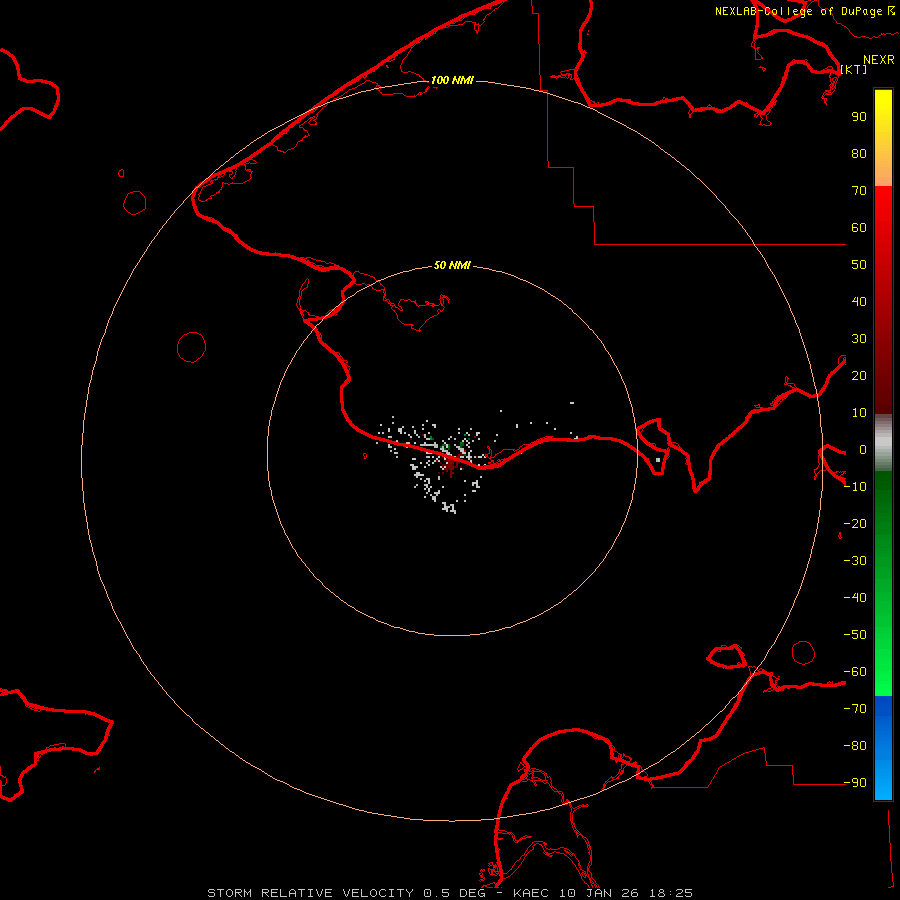Select the 80 value on the velocity scale
Screen dimensions: 900x900
[859, 153]
